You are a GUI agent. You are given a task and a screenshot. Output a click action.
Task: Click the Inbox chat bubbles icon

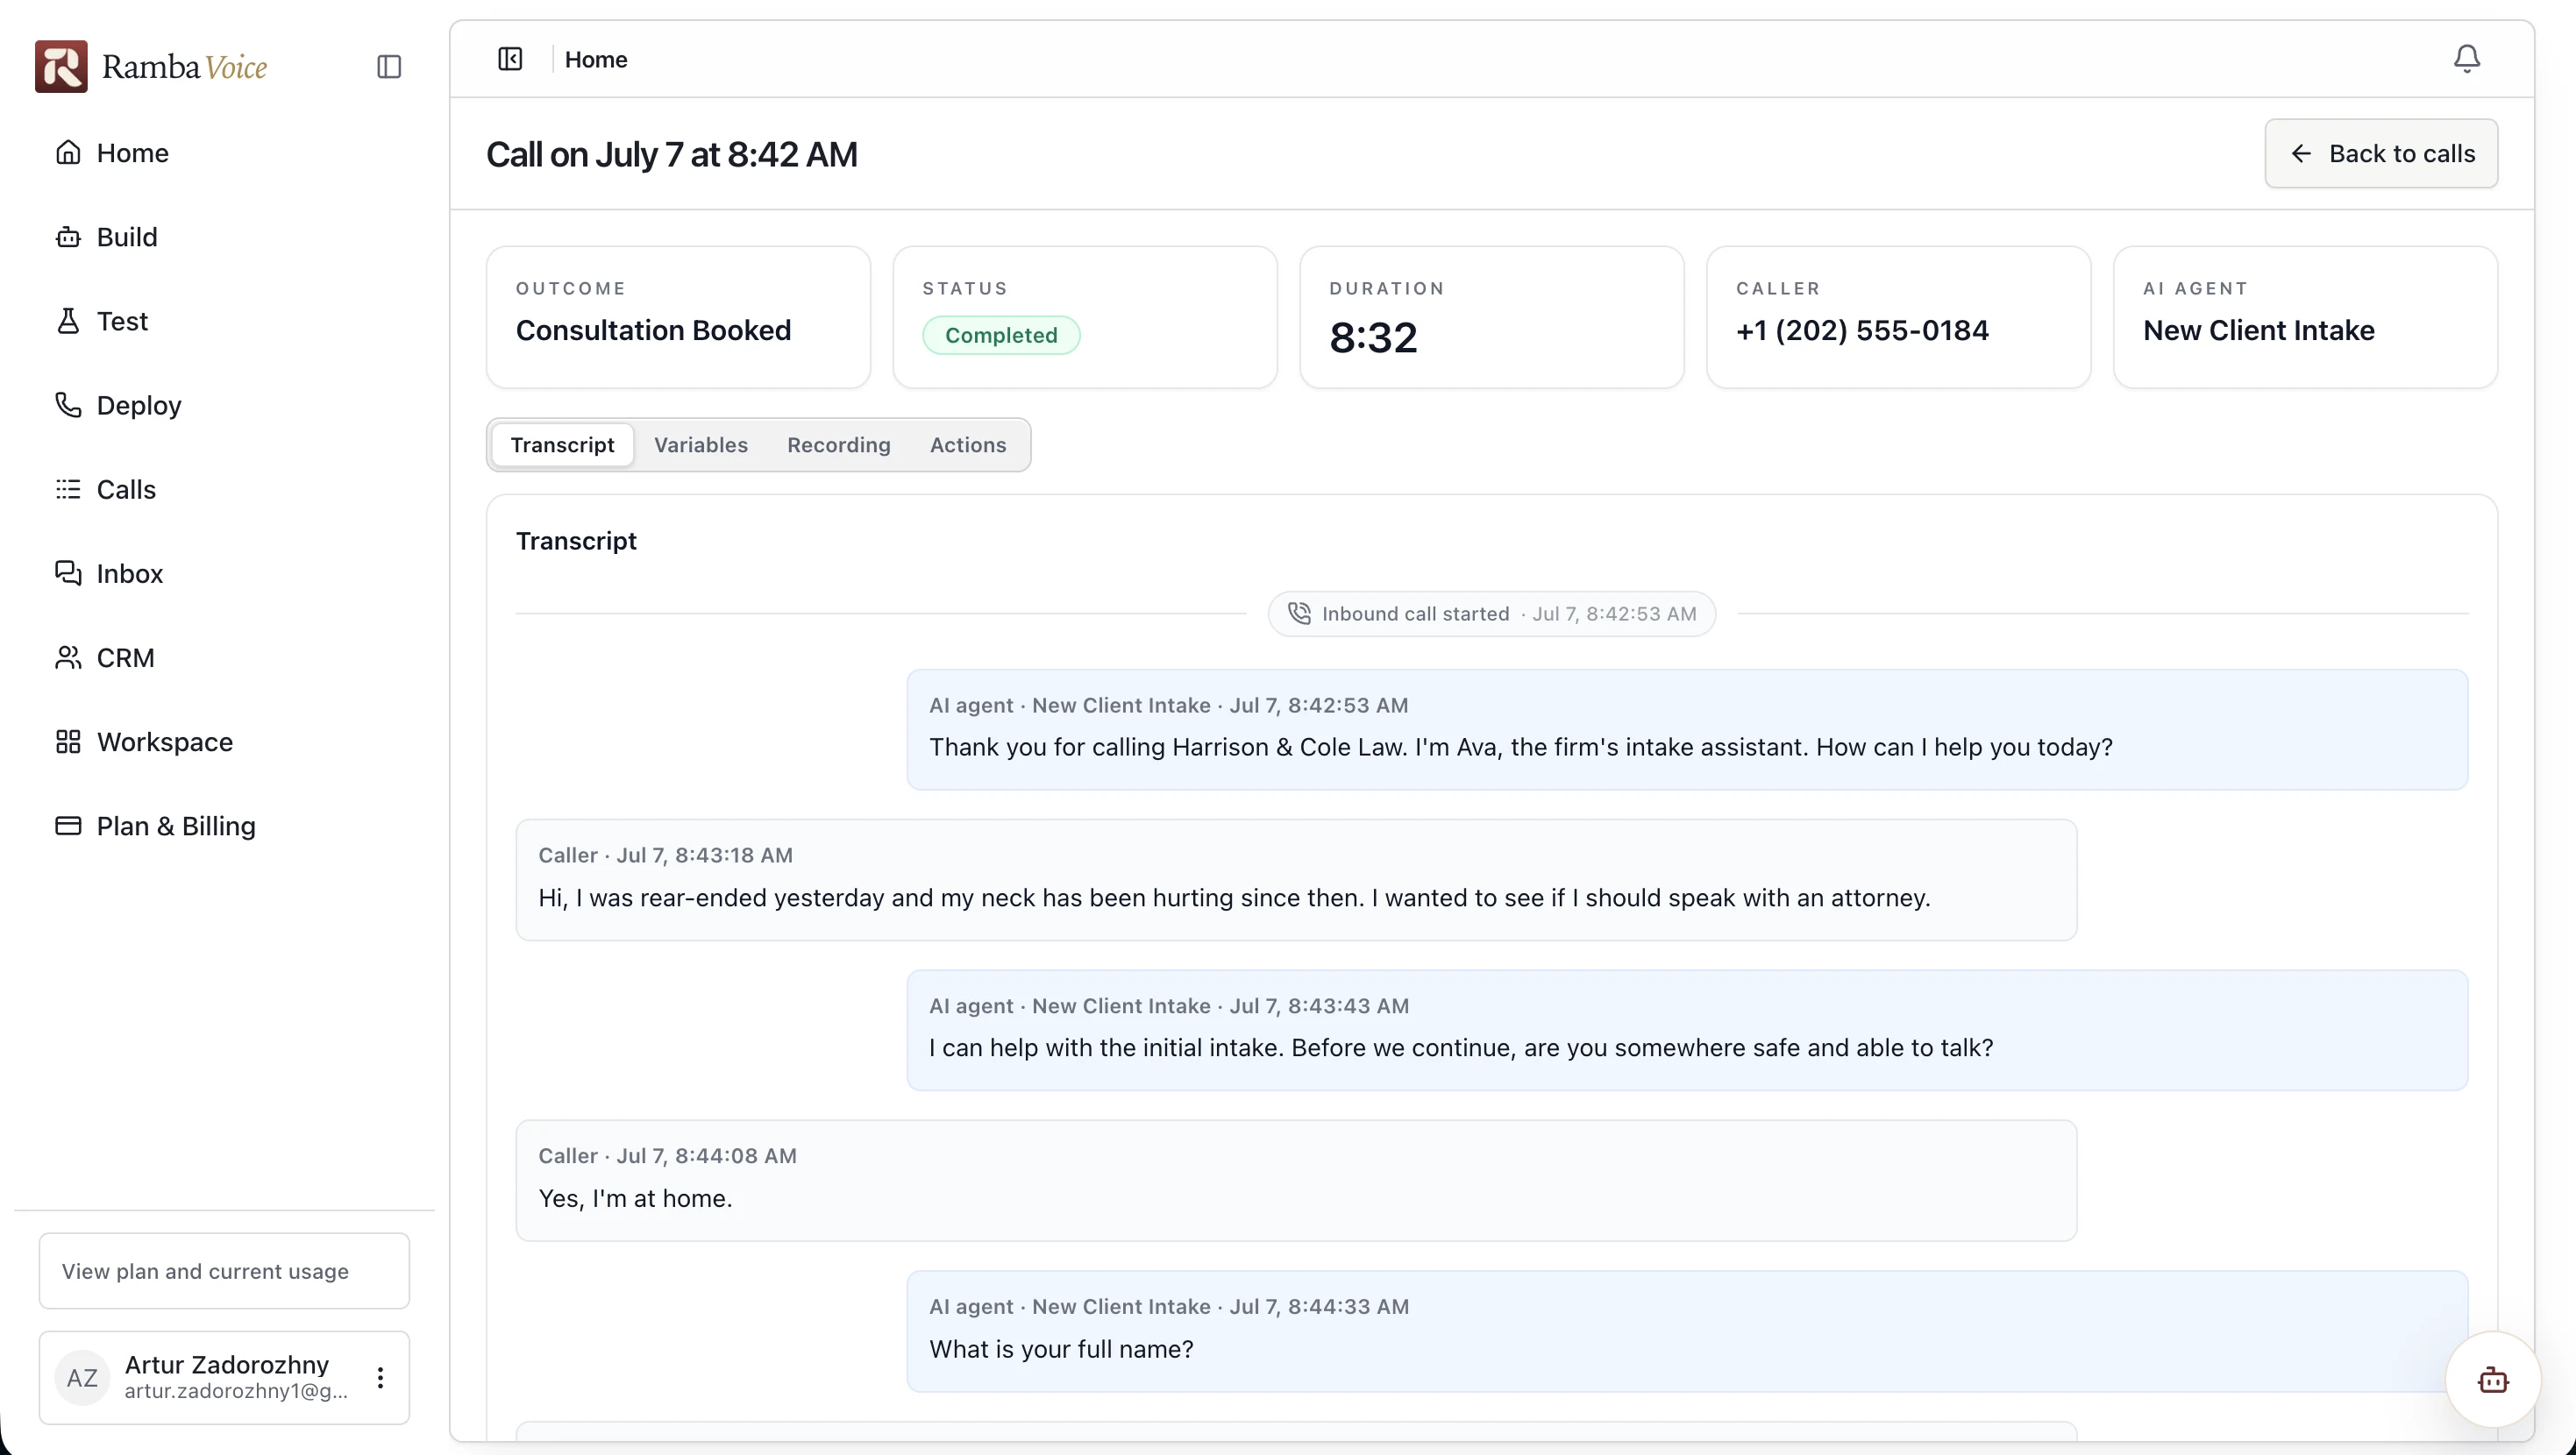coord(68,573)
